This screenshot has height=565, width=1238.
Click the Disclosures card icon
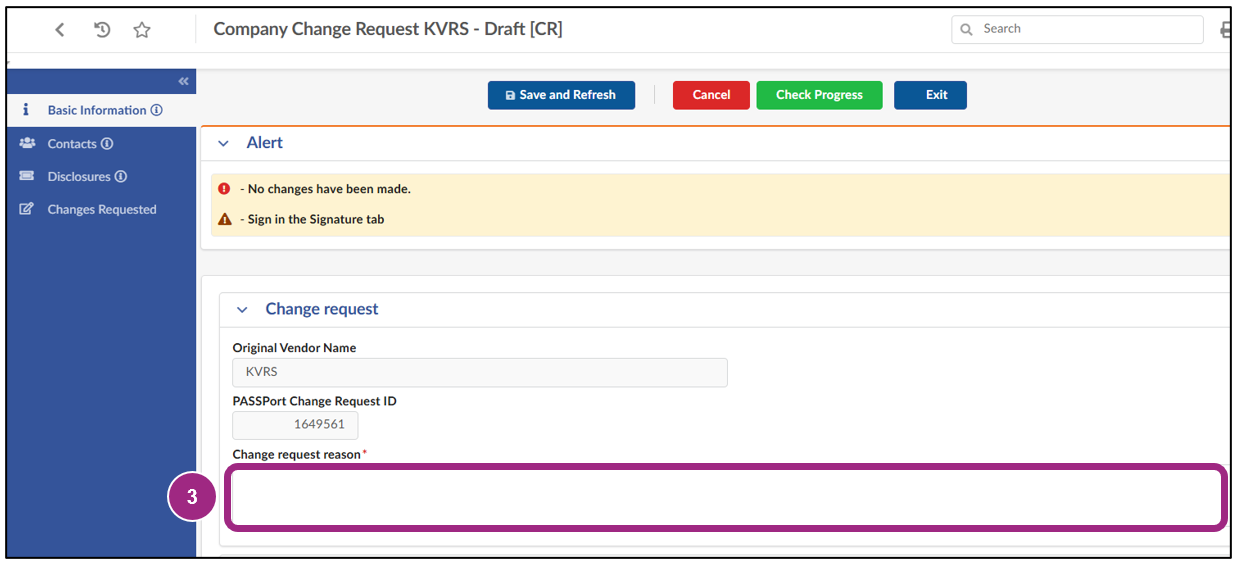coord(27,176)
